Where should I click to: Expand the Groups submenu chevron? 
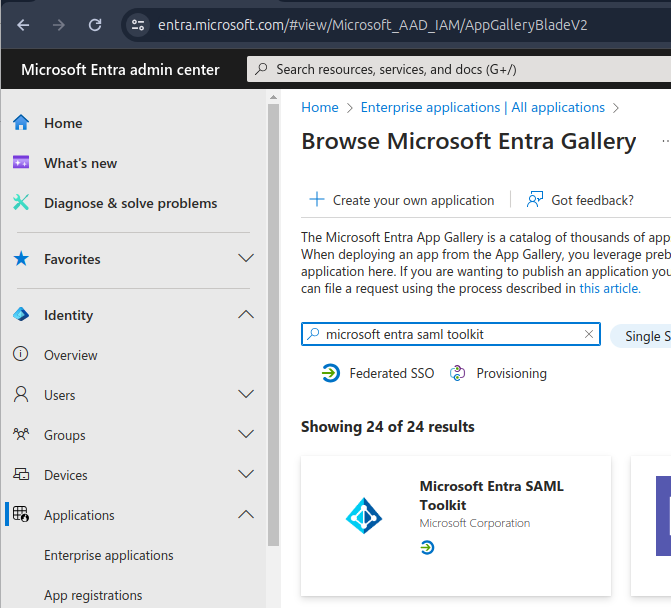(x=246, y=434)
